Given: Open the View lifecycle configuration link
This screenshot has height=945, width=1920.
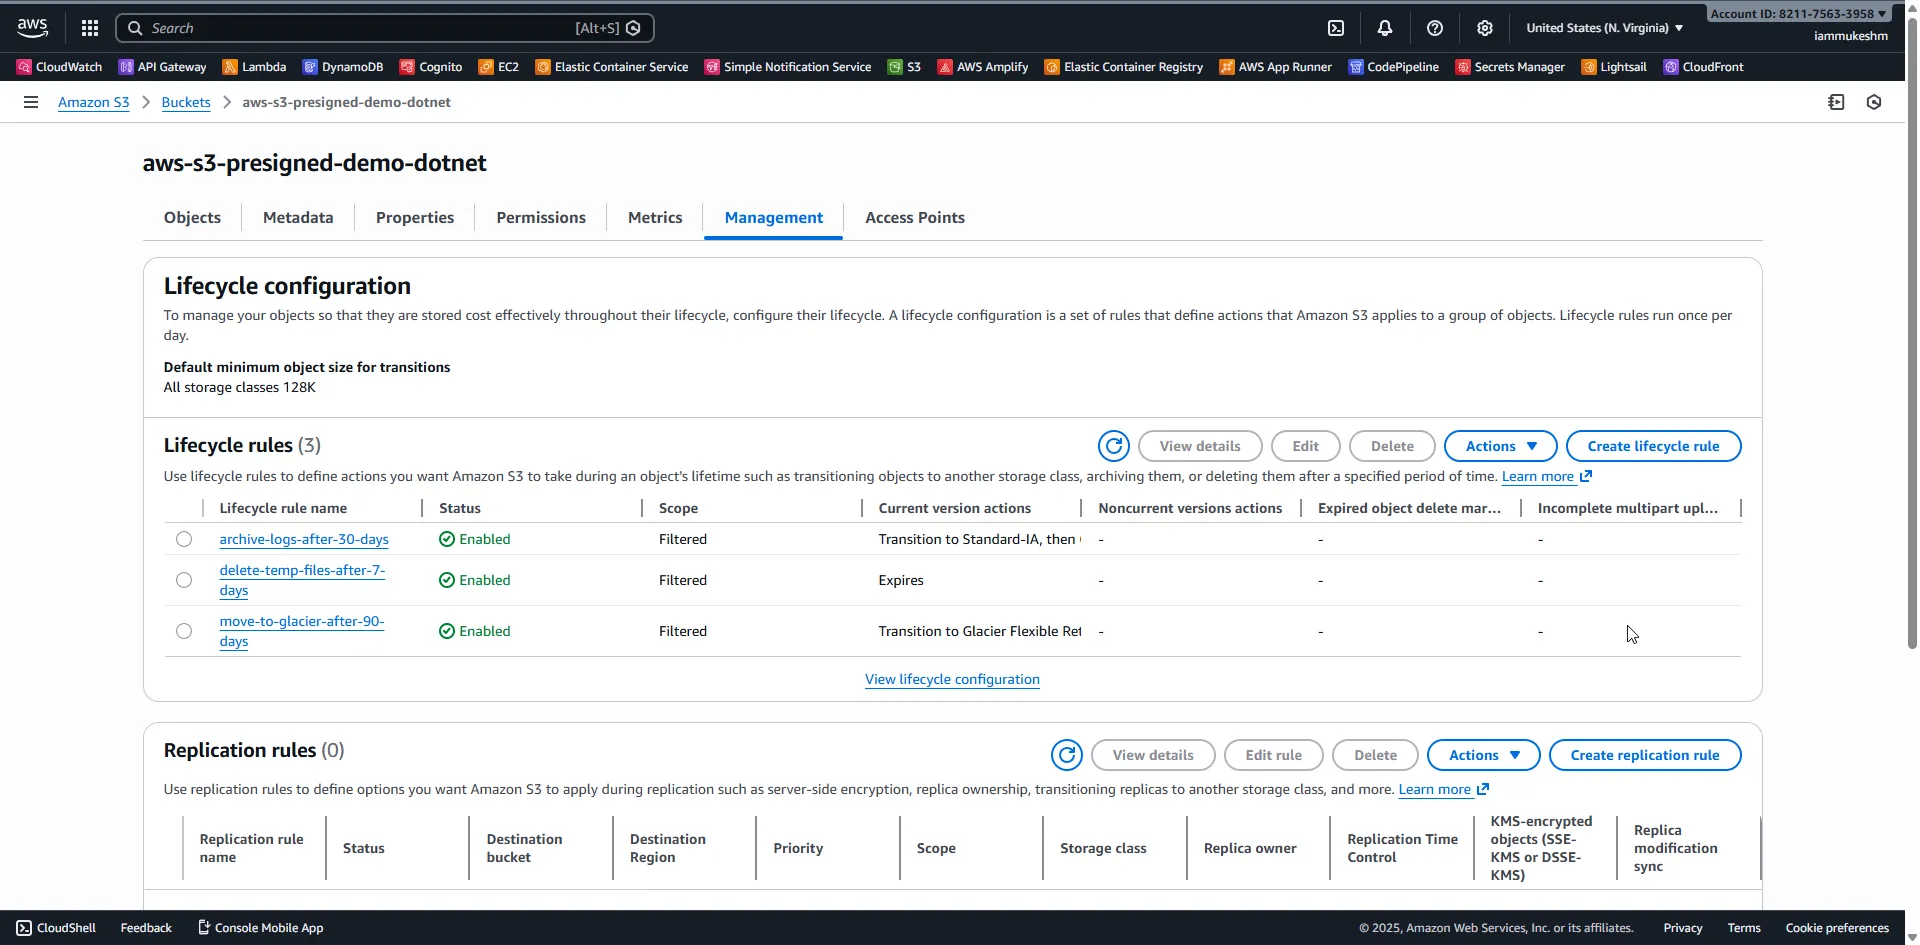Looking at the screenshot, I should coord(951,679).
